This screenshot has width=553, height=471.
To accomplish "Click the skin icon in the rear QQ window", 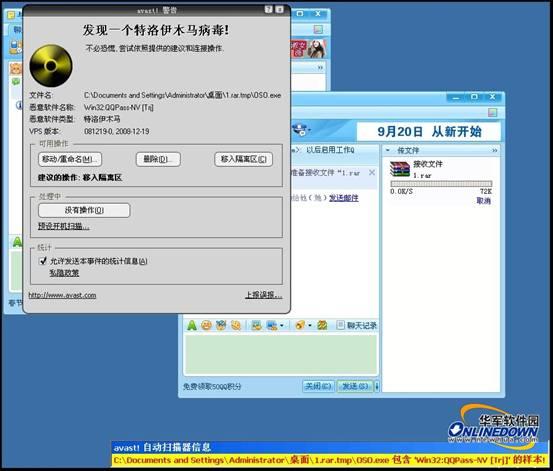I will coord(318,29).
